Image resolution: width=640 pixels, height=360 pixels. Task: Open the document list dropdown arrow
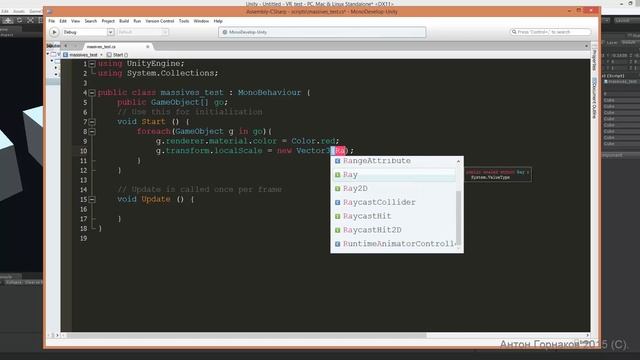pyautogui.click(x=587, y=46)
